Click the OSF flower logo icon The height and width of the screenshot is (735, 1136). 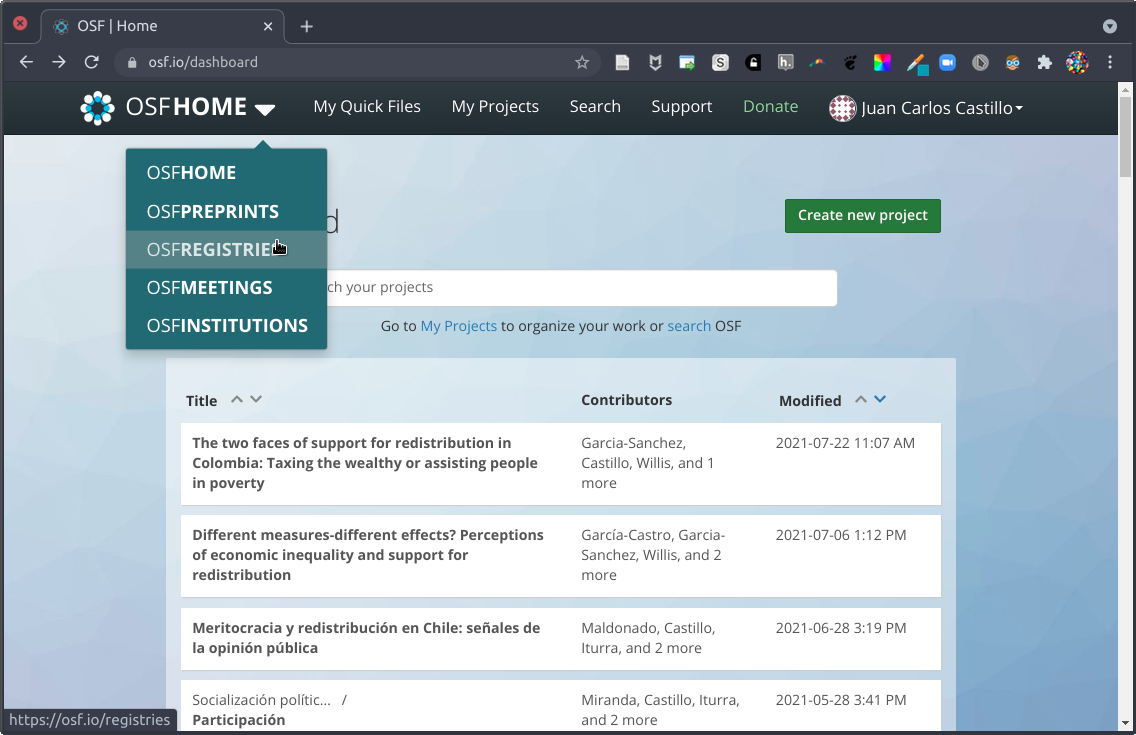point(97,108)
